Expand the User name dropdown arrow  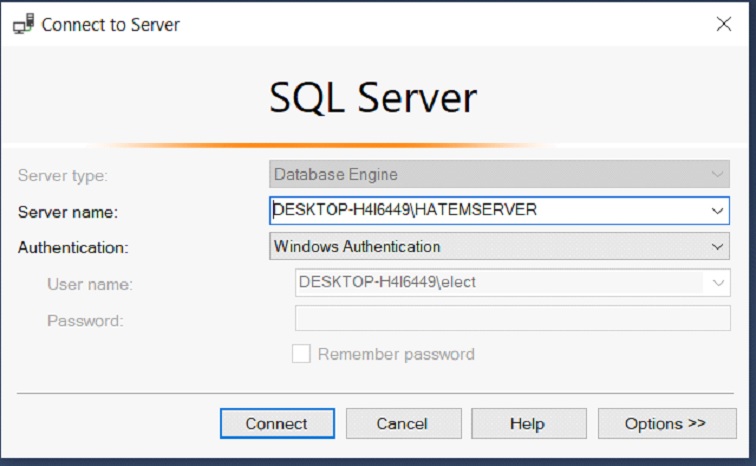coord(718,283)
